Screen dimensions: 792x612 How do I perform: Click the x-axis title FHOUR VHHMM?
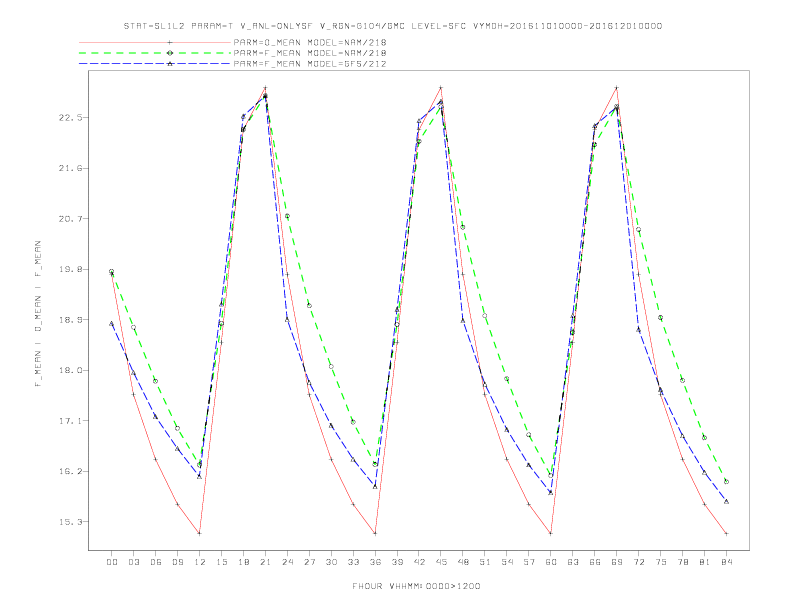416,586
